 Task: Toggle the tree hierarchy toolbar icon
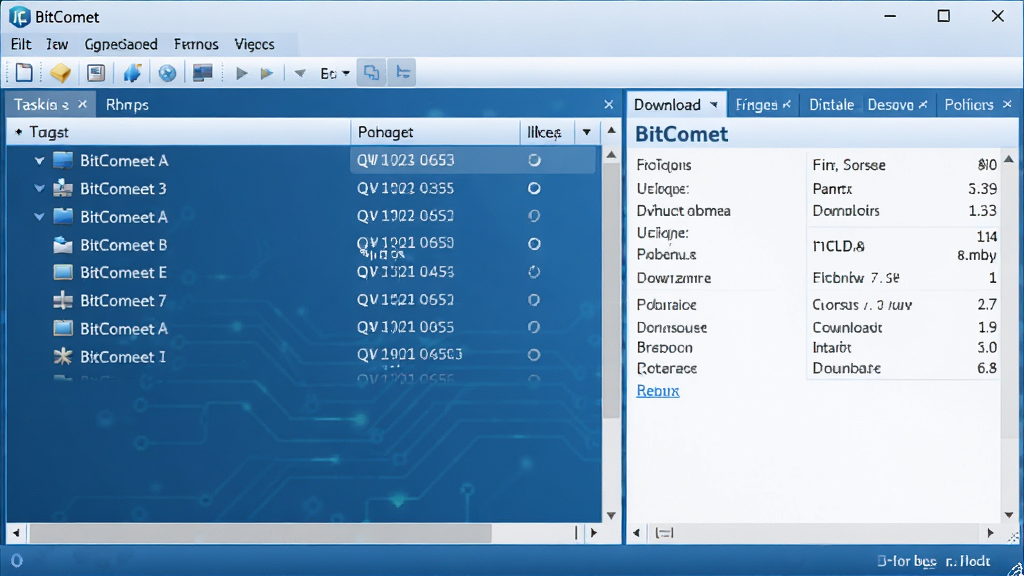403,72
